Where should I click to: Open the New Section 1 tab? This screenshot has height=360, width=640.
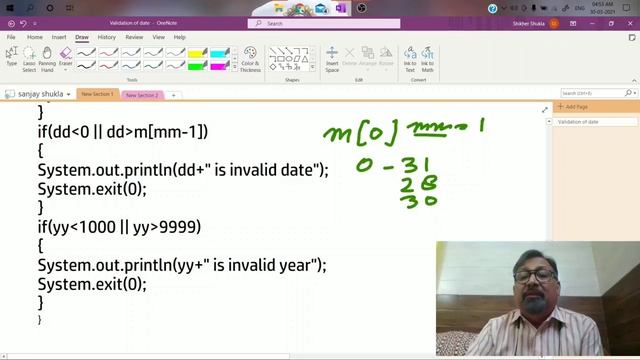click(97, 94)
